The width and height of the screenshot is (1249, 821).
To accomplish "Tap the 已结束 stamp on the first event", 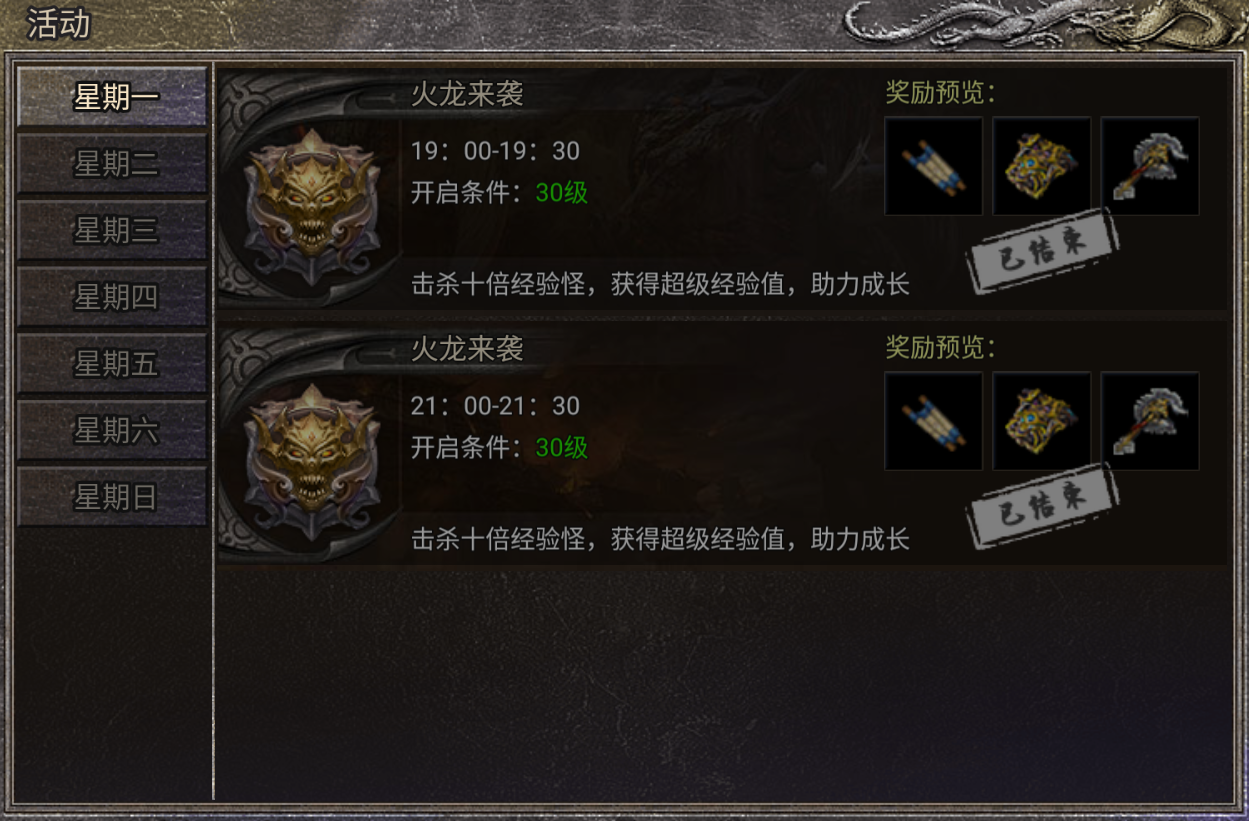I will coord(1043,250).
